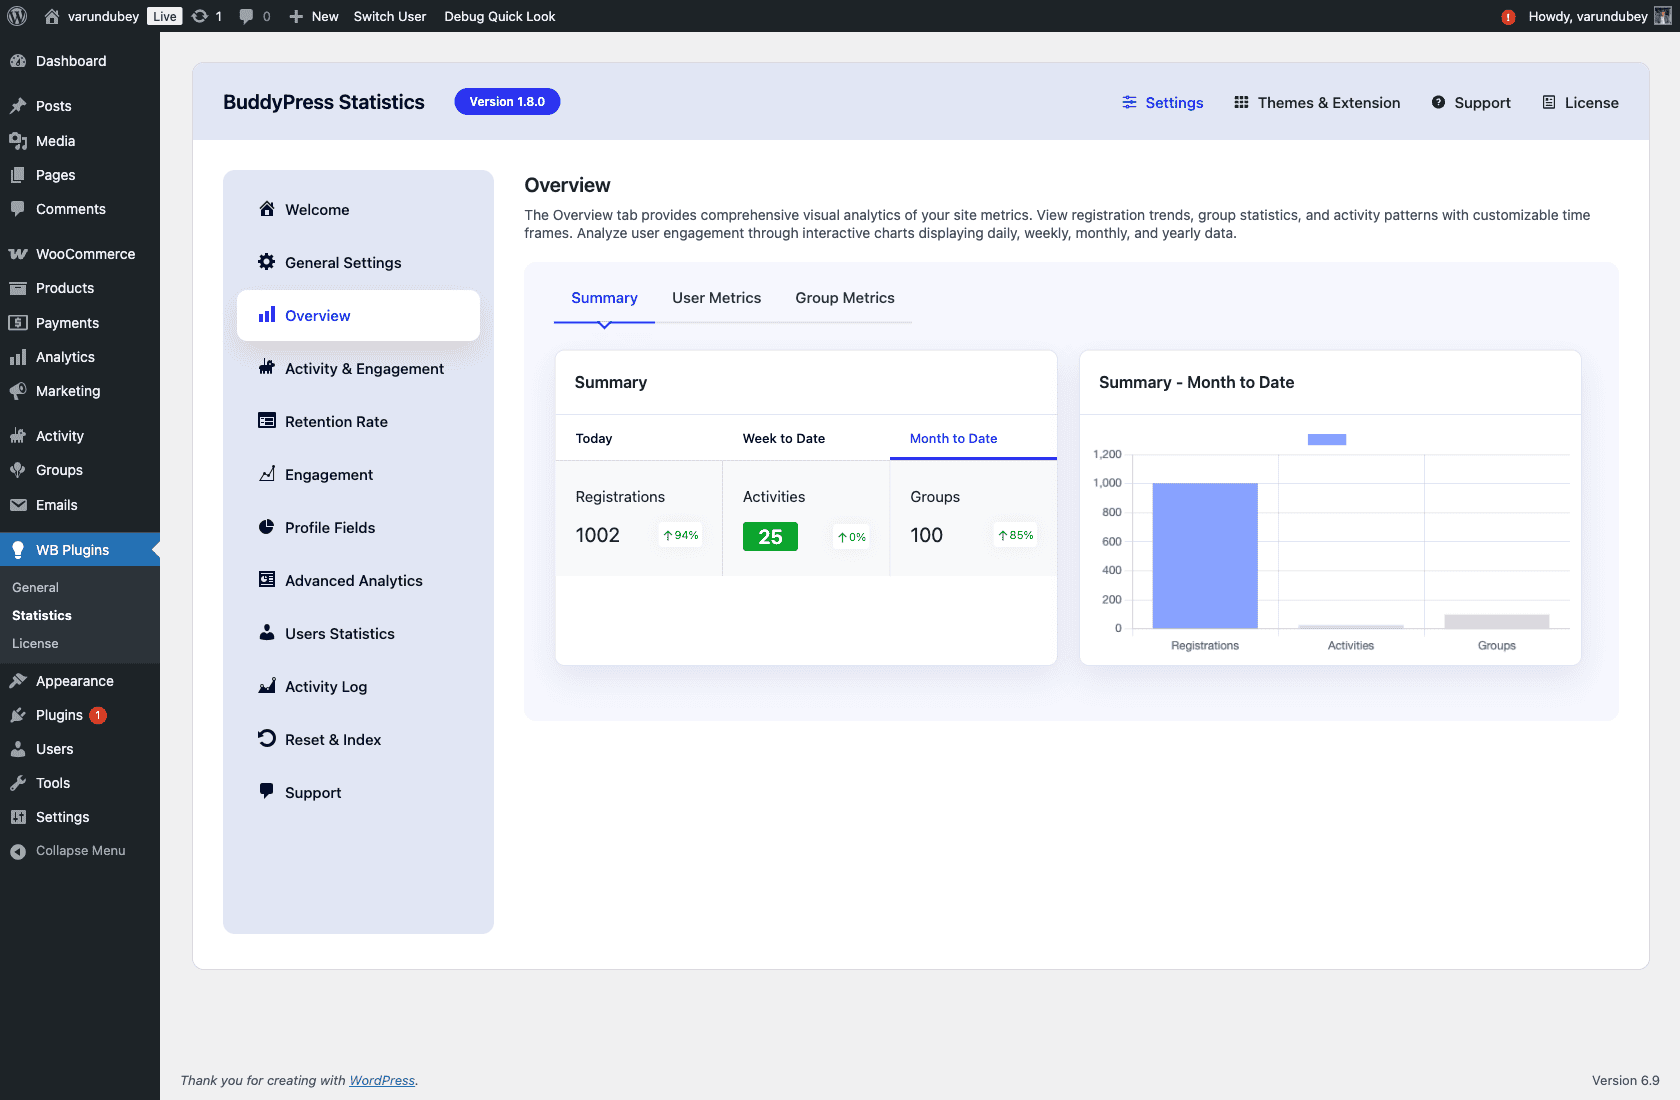Select the Today summary view
This screenshot has height=1100, width=1680.
coord(594,438)
